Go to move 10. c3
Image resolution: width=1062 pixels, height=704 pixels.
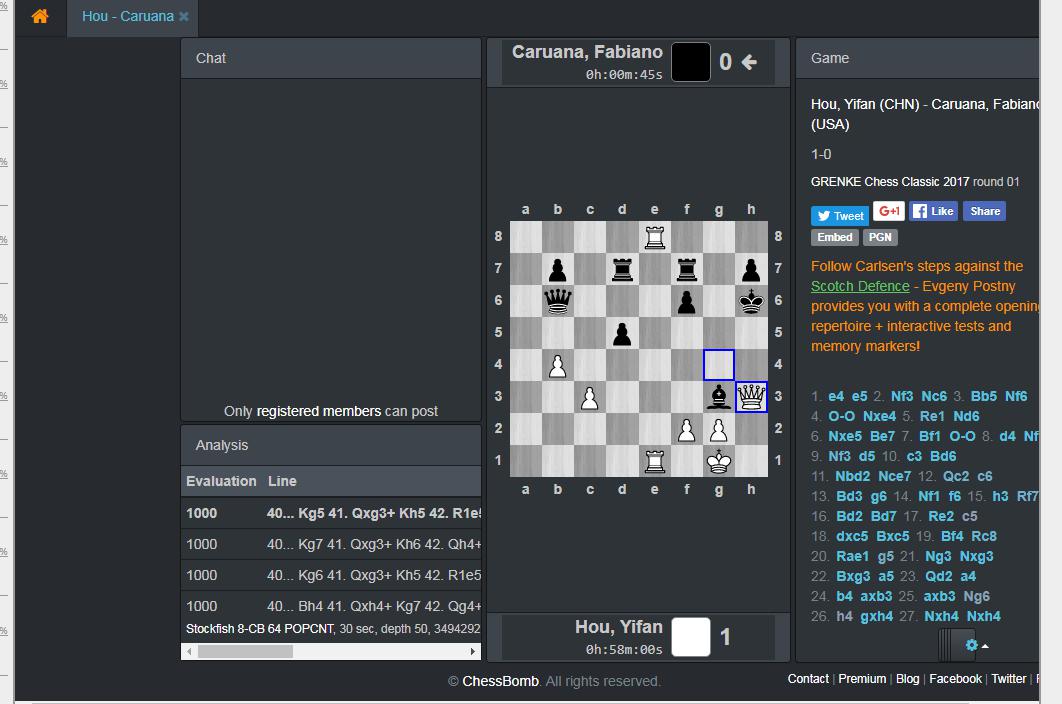[x=914, y=456]
